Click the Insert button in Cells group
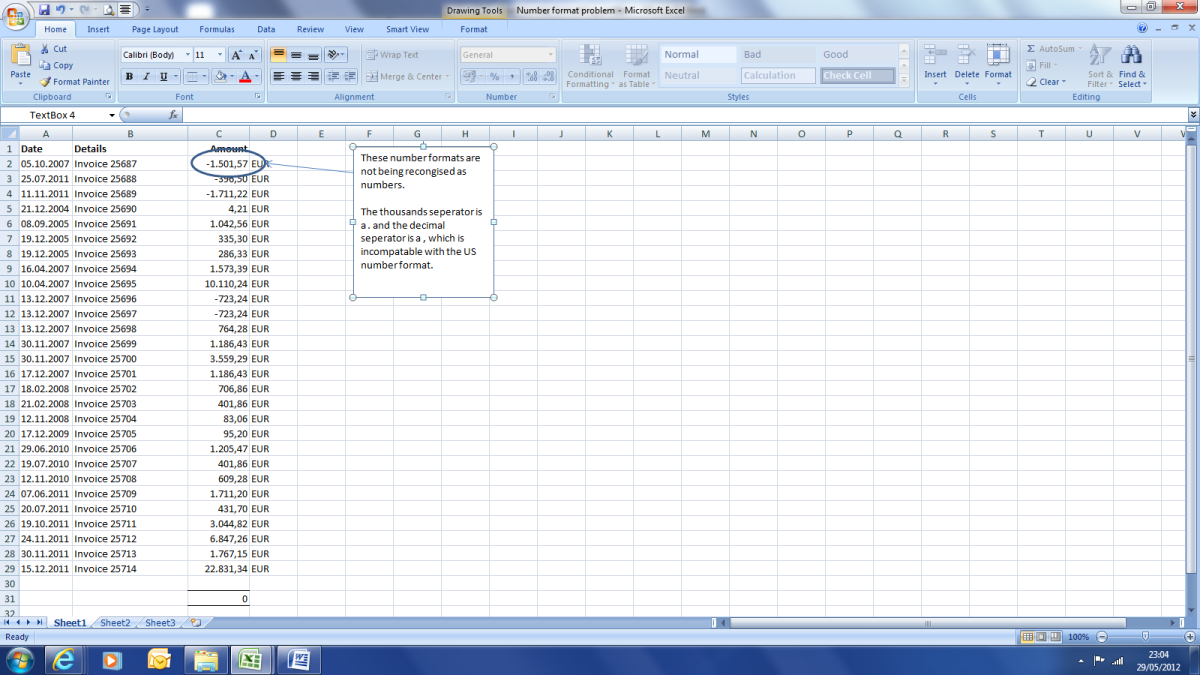This screenshot has width=1200, height=675. (934, 62)
